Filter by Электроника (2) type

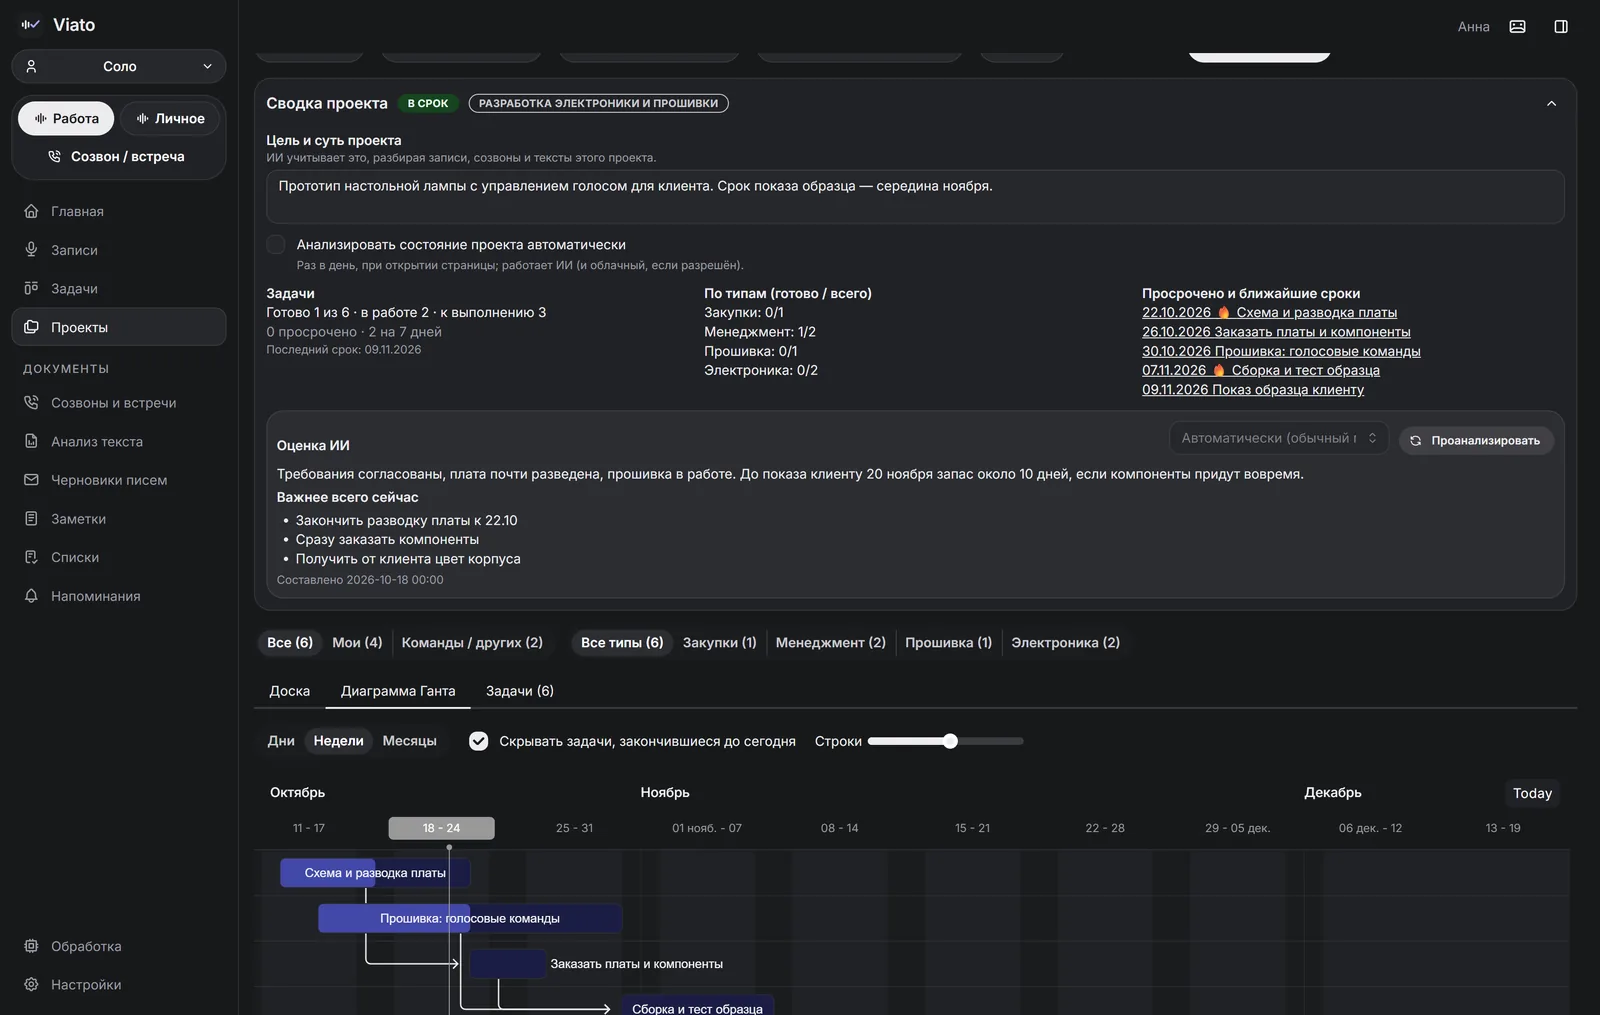(x=1065, y=643)
